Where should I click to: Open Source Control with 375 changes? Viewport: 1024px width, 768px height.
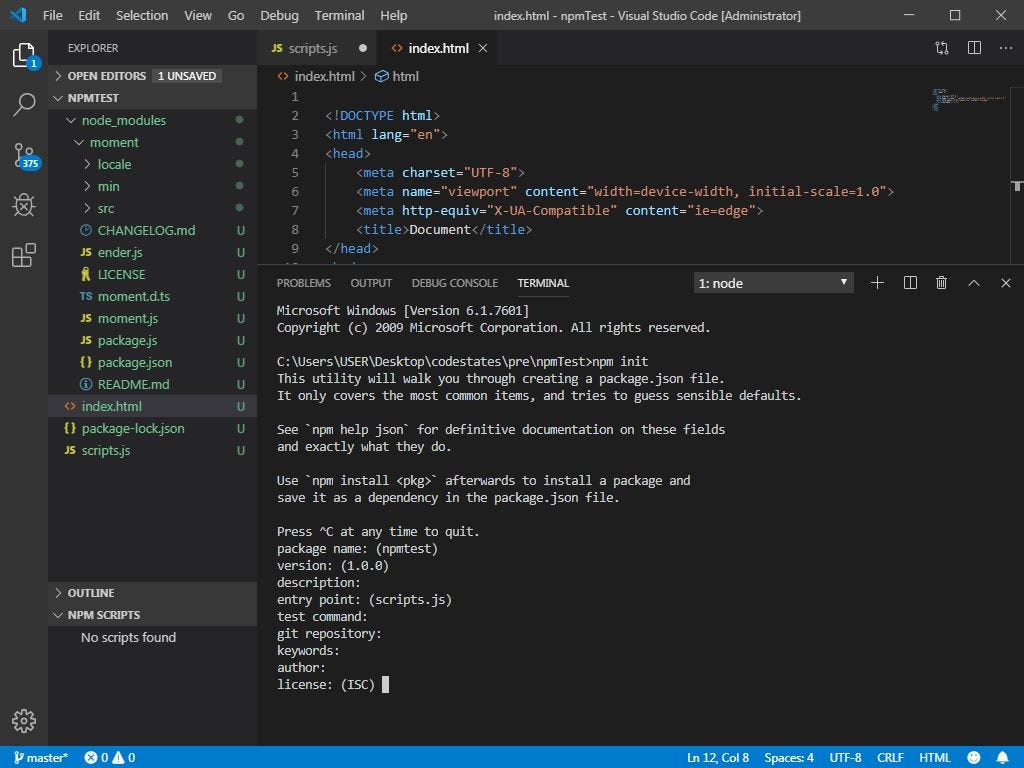pyautogui.click(x=25, y=155)
